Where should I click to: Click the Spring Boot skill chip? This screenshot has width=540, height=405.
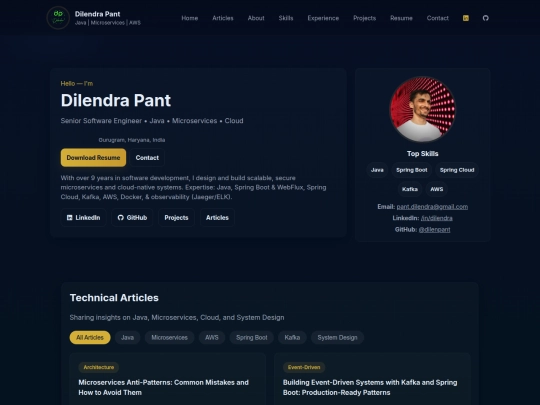pyautogui.click(x=412, y=170)
